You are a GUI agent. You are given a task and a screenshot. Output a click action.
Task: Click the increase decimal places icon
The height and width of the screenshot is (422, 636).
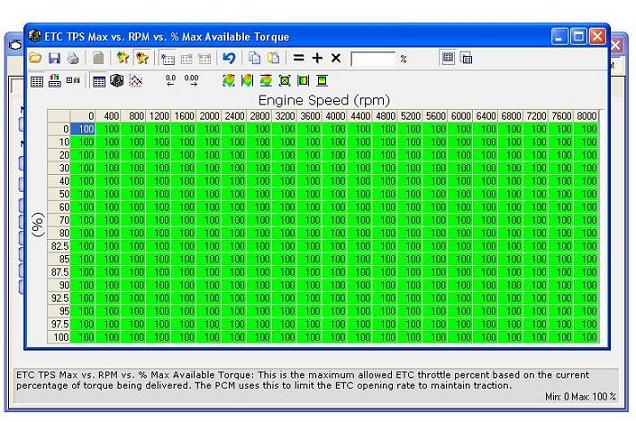click(191, 81)
